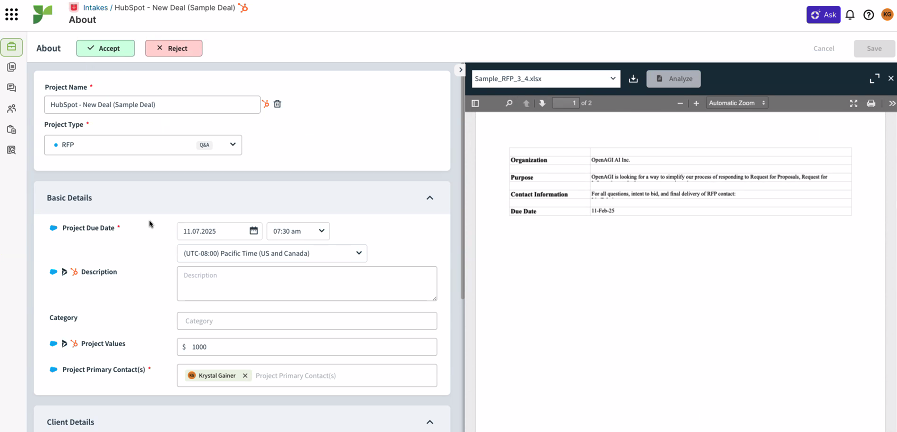Click the Due Date cell in document
Viewport: 897px width, 432px height.
tap(549, 211)
